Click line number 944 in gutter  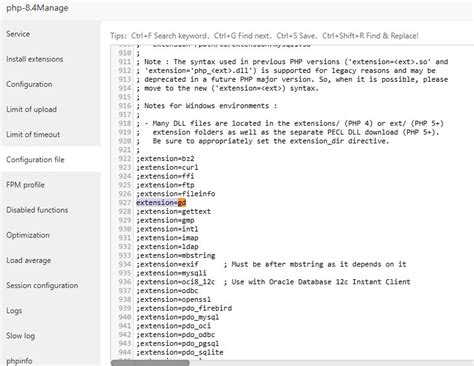pos(125,352)
